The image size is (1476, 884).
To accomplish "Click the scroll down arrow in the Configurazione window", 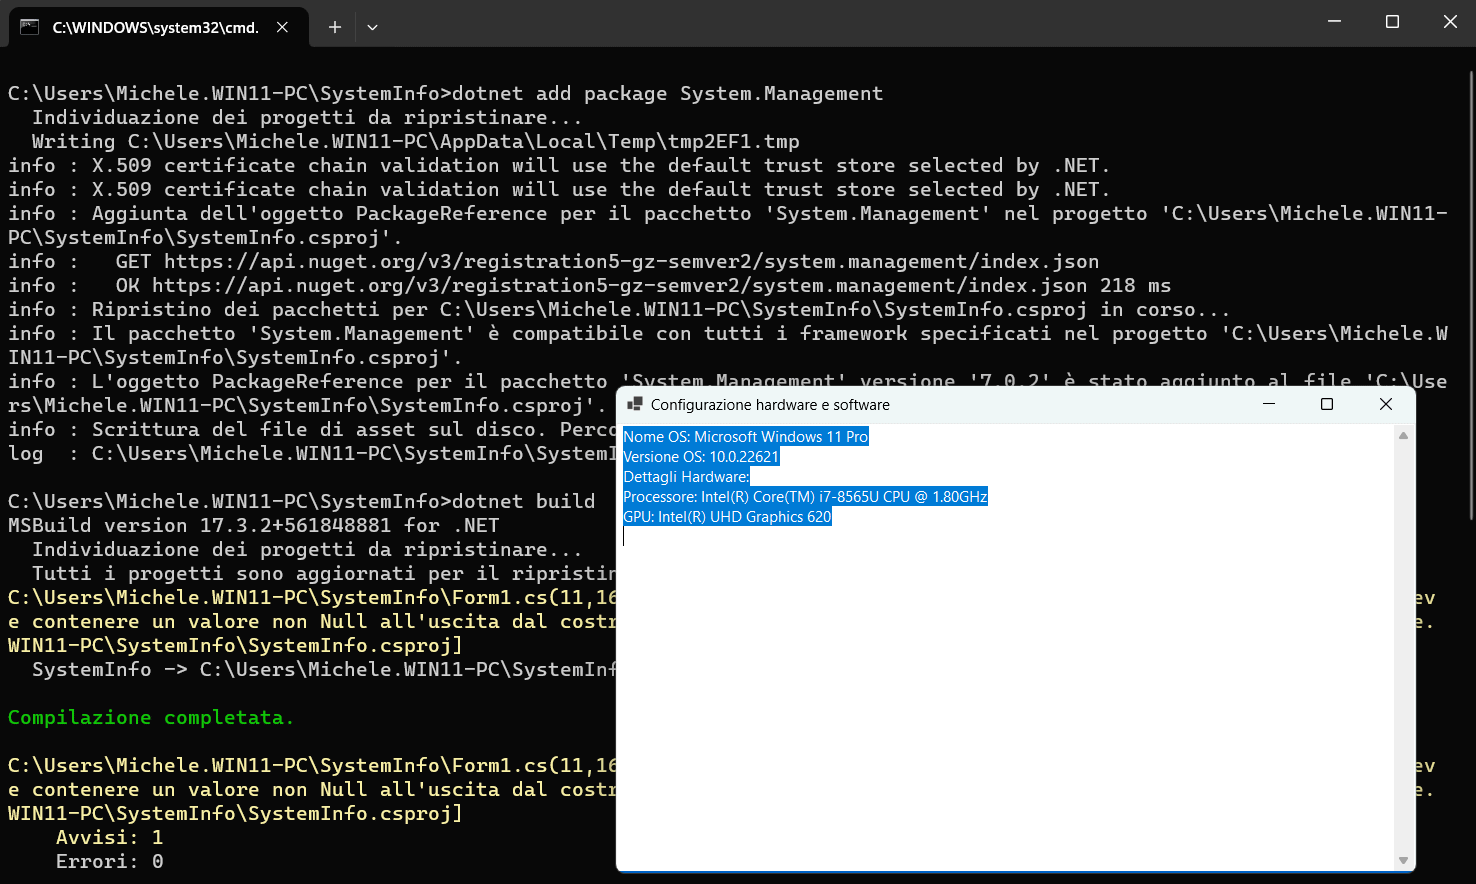I will pyautogui.click(x=1403, y=861).
